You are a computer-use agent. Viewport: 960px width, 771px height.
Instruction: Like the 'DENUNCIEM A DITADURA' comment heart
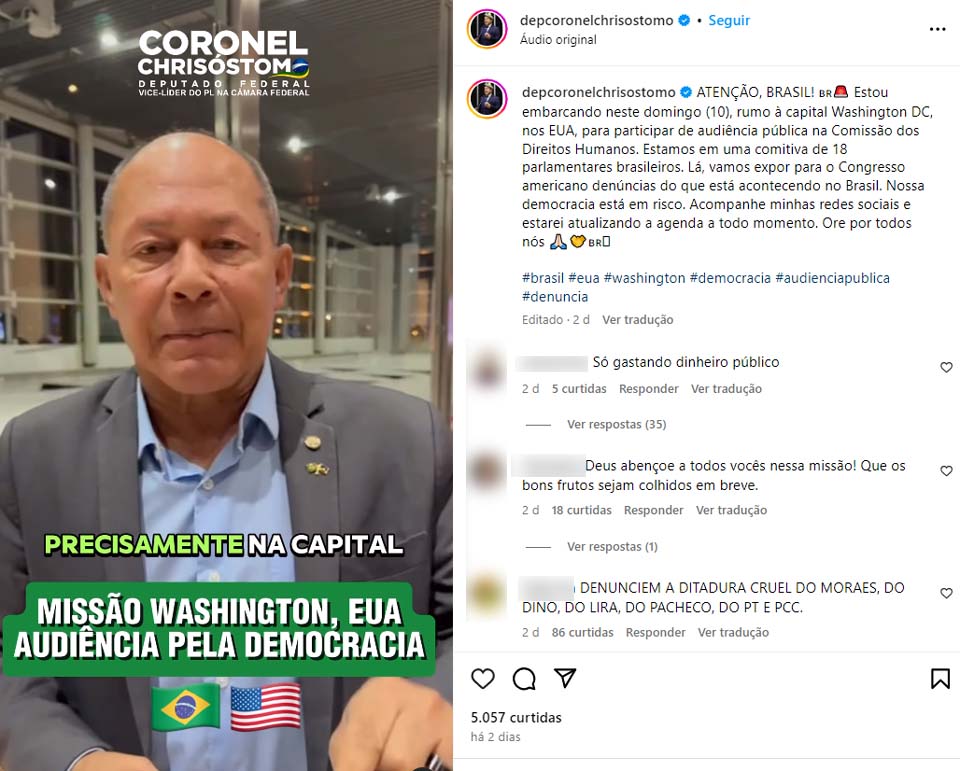[x=946, y=593]
